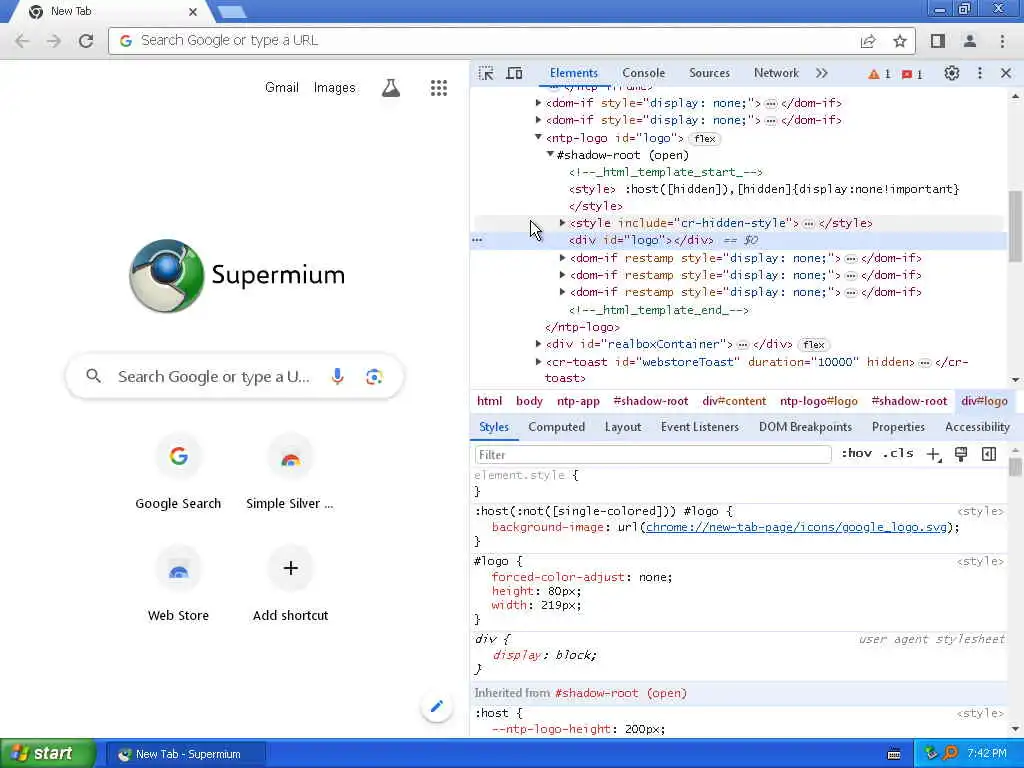This screenshot has height=768, width=1024.
Task: Start voice search with microphone icon
Action: [x=337, y=376]
